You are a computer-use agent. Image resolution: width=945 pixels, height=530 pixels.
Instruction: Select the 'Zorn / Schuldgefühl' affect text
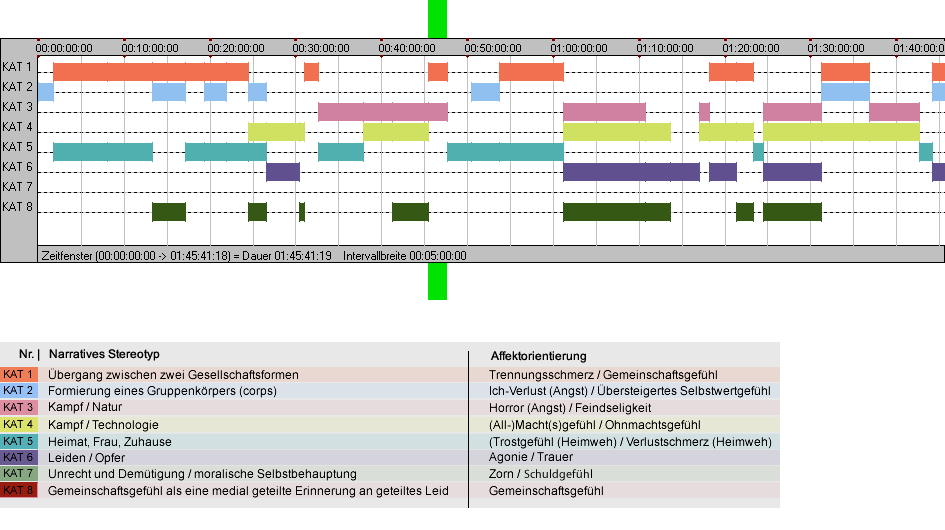541,474
